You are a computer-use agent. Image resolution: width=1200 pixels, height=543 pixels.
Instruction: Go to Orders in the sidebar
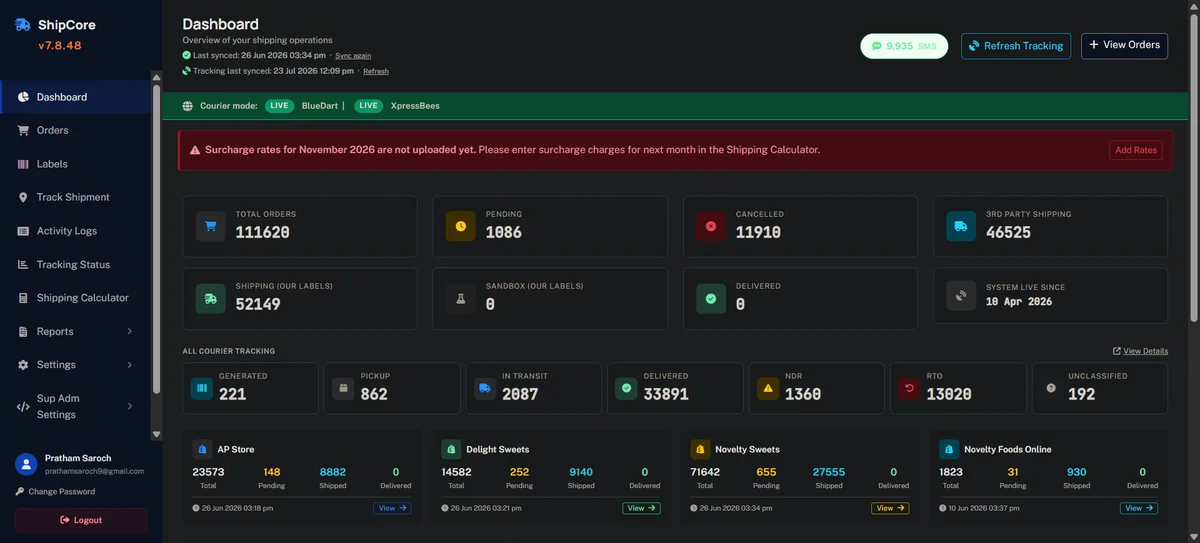coord(75,130)
